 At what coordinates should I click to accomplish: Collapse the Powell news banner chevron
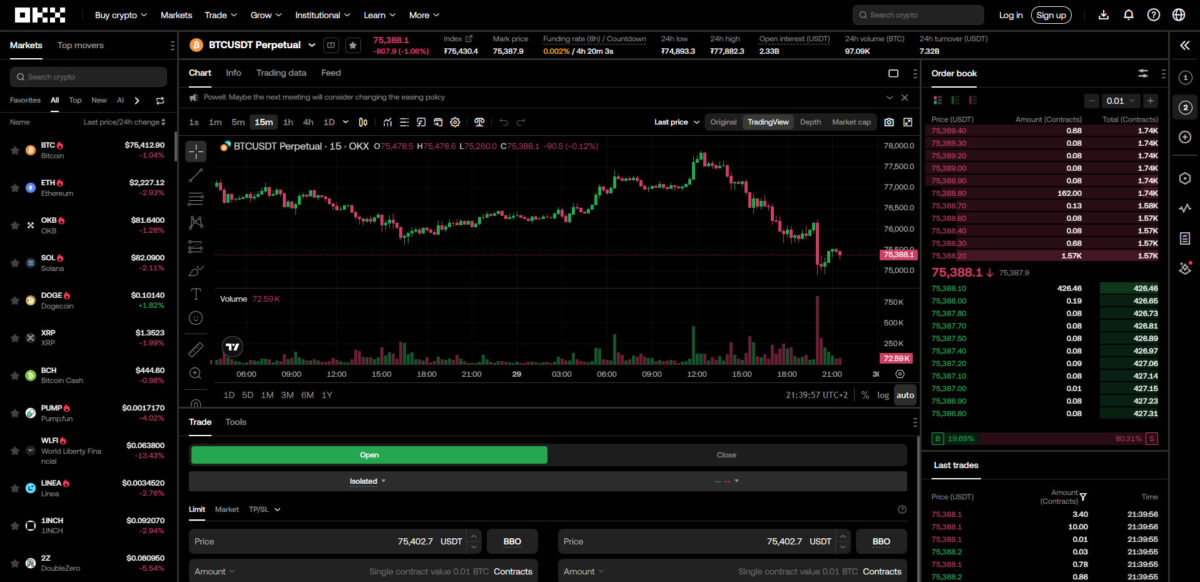click(890, 97)
